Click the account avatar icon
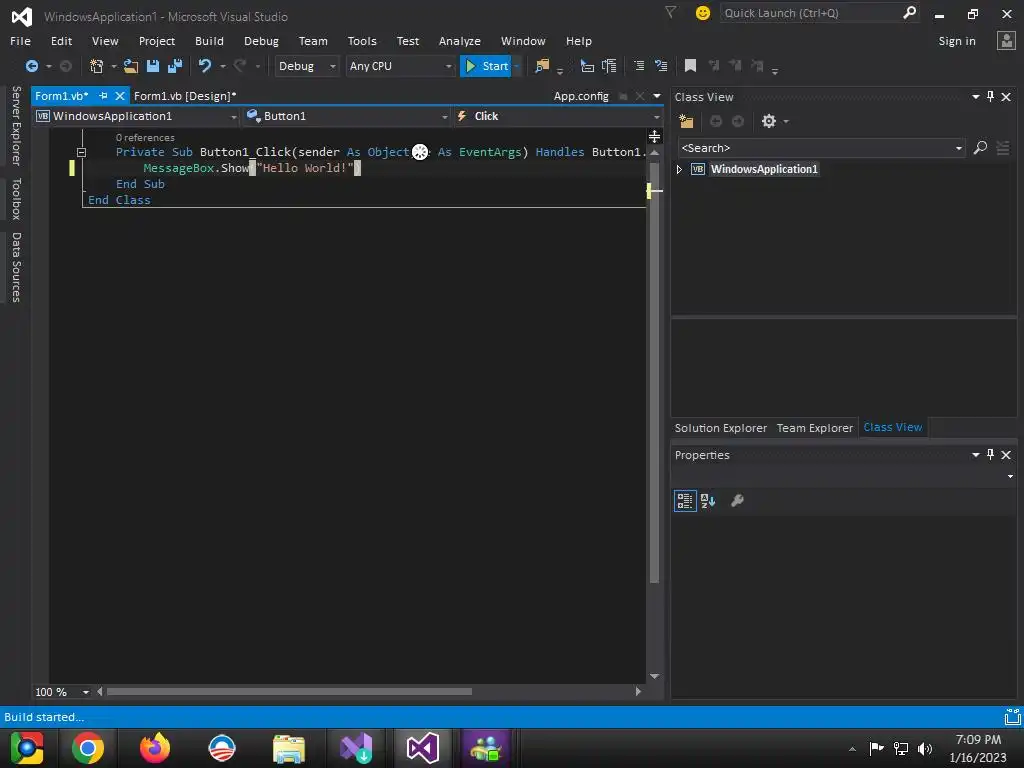Screen dimensions: 1024x768 (x=1006, y=41)
